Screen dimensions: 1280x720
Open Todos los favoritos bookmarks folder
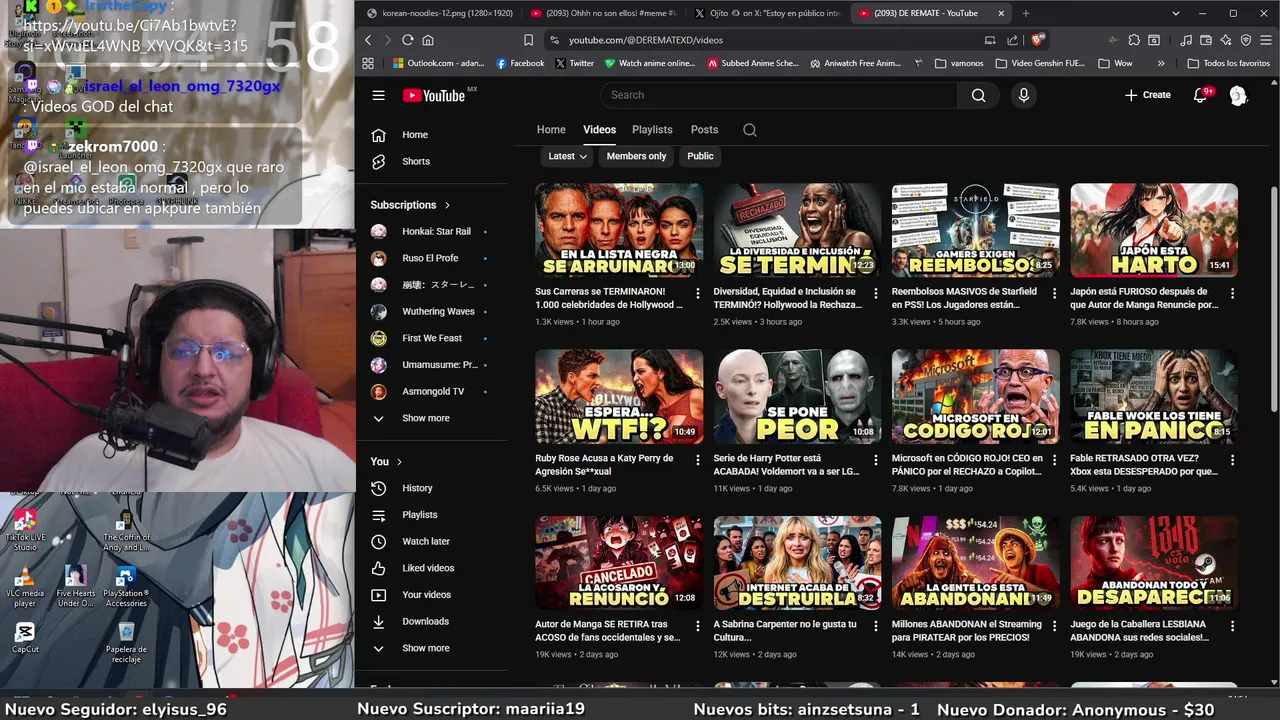click(1228, 63)
